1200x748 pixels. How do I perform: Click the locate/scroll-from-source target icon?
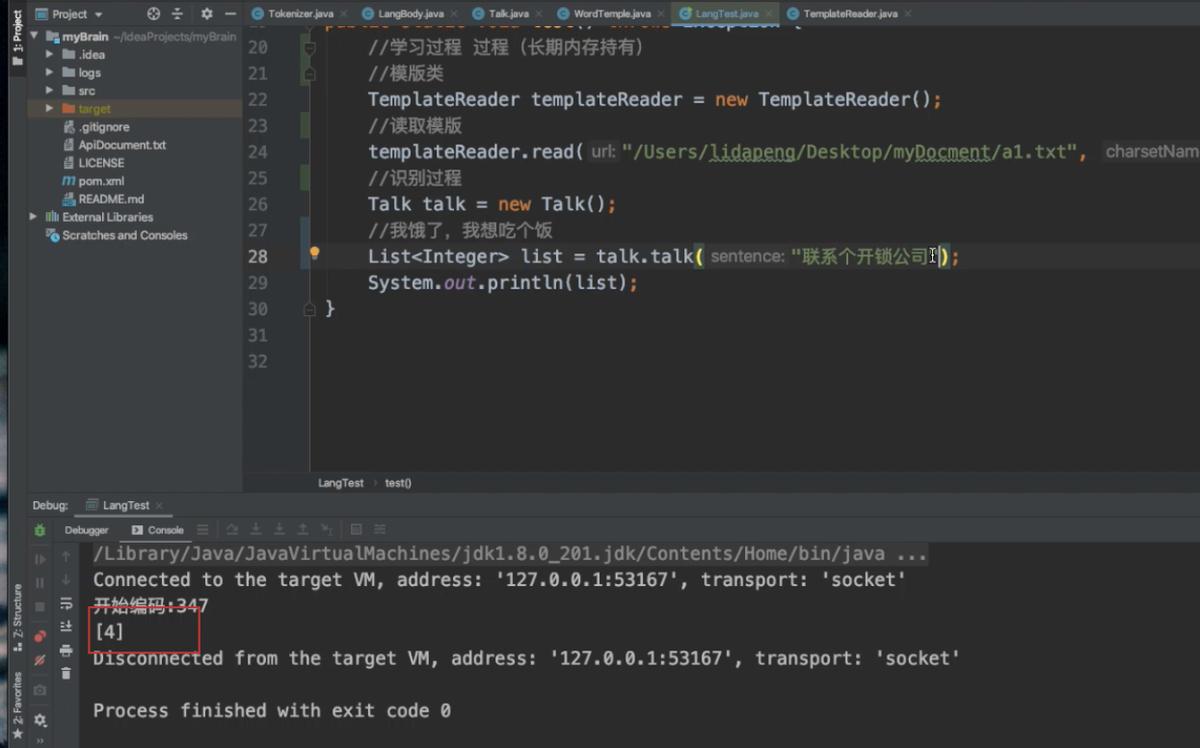point(153,14)
